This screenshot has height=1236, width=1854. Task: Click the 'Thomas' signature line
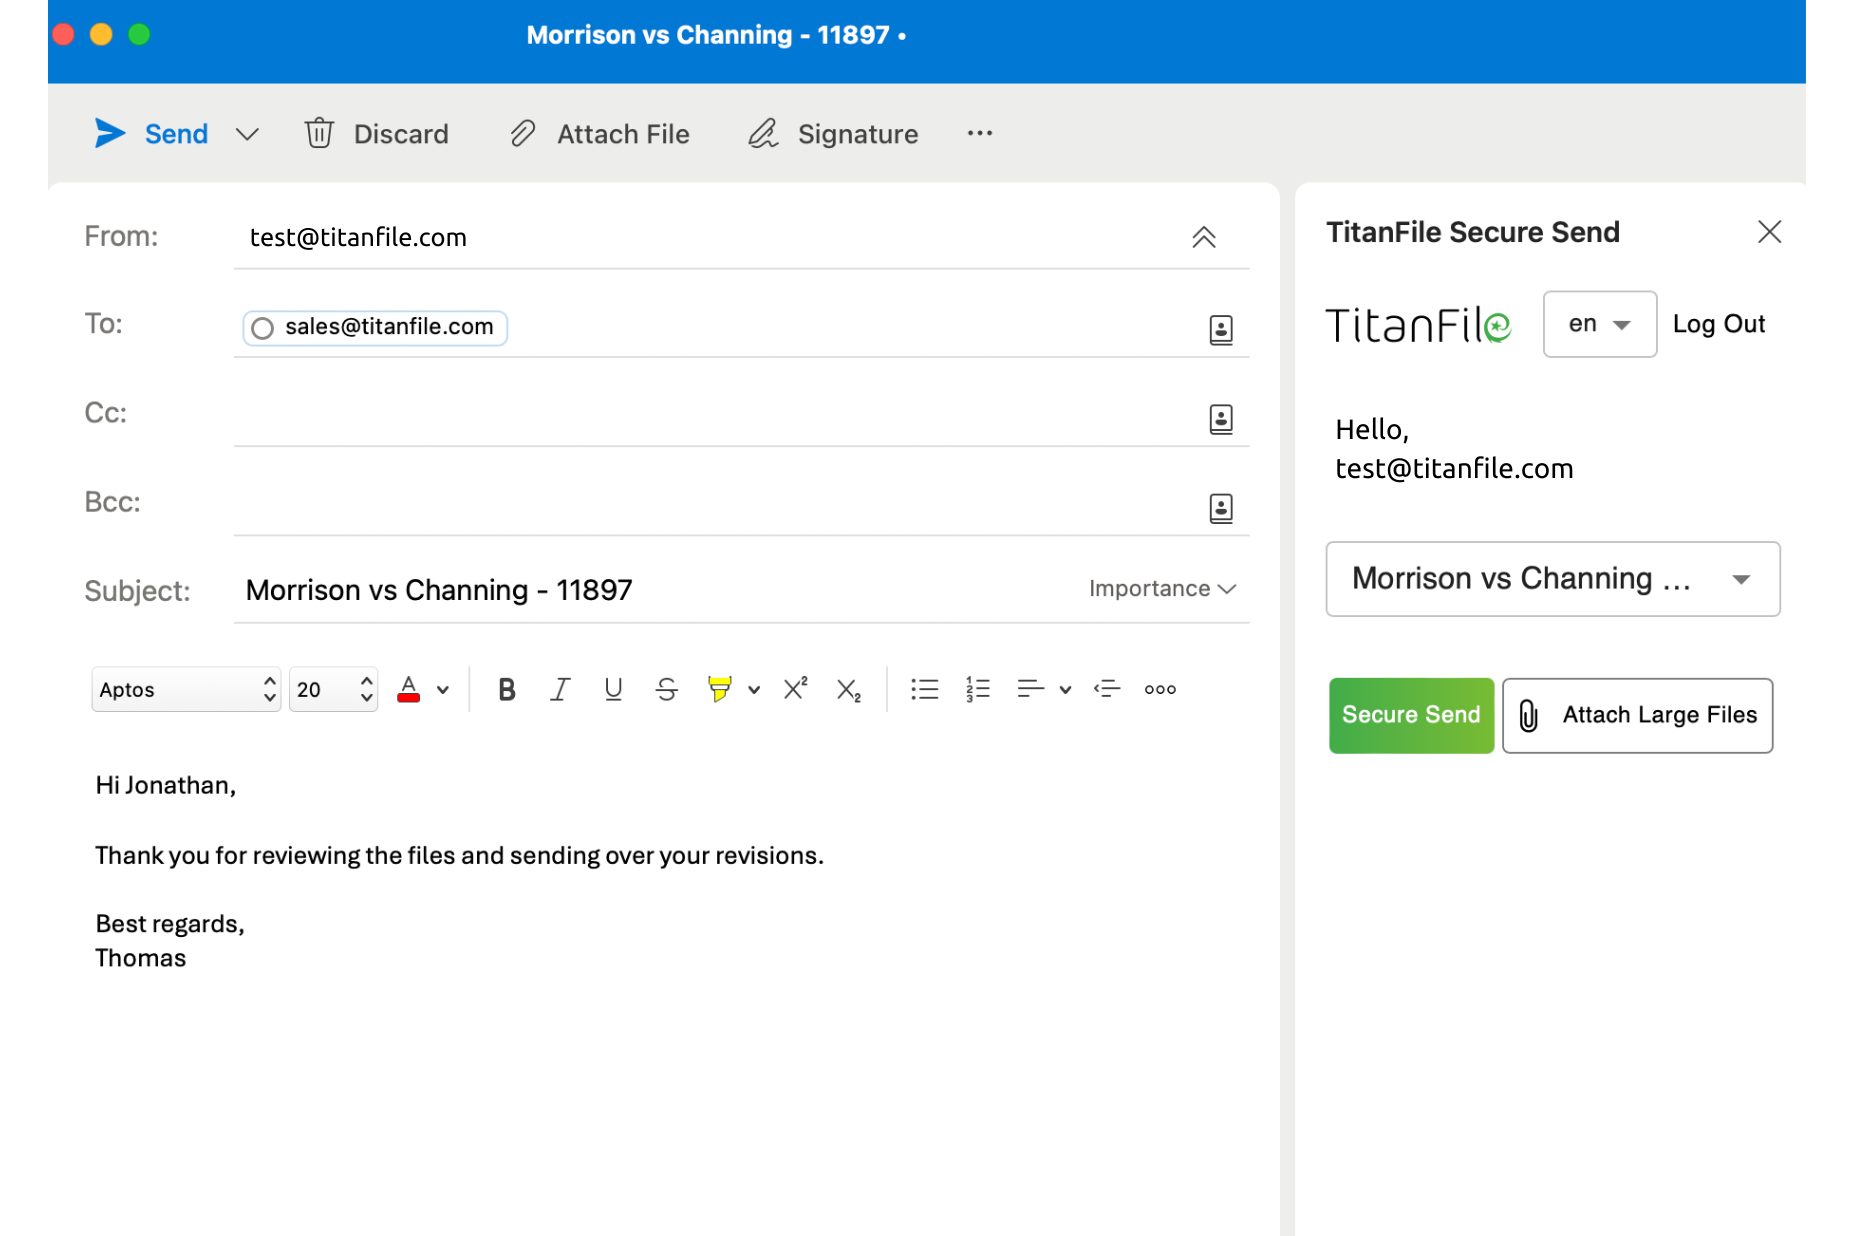tap(141, 958)
